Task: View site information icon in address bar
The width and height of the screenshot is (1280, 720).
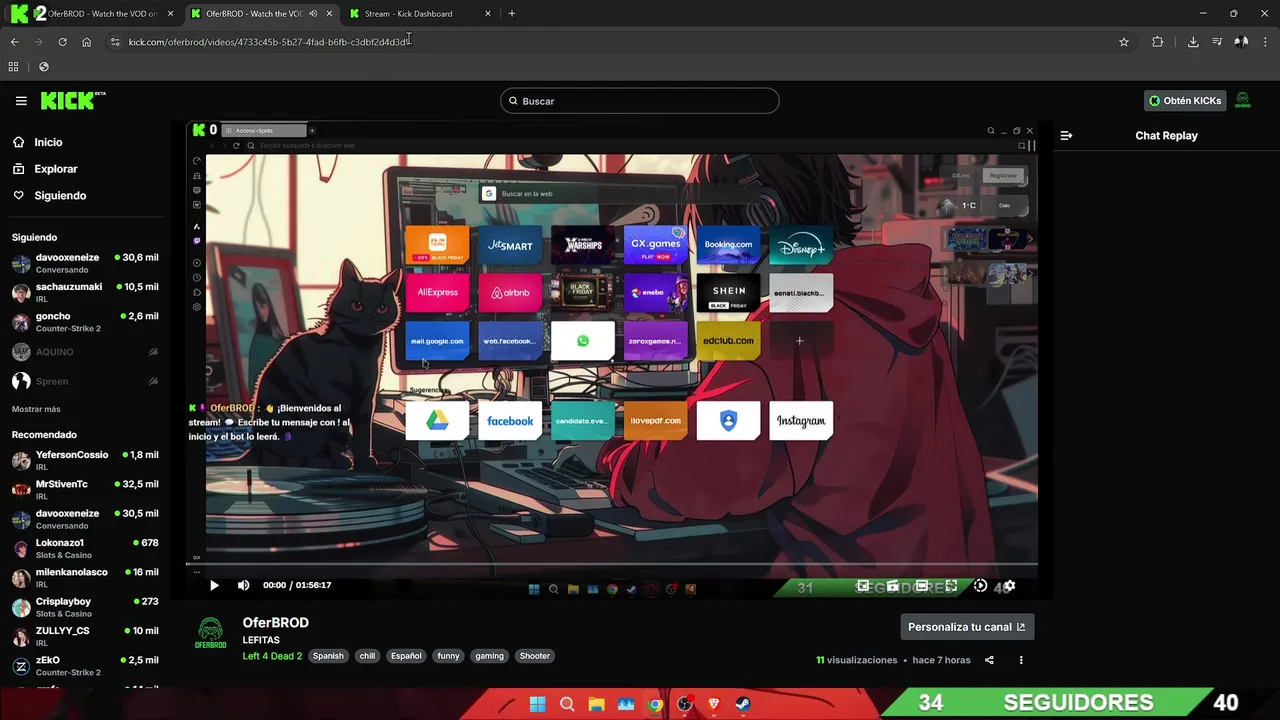Action: point(115,42)
